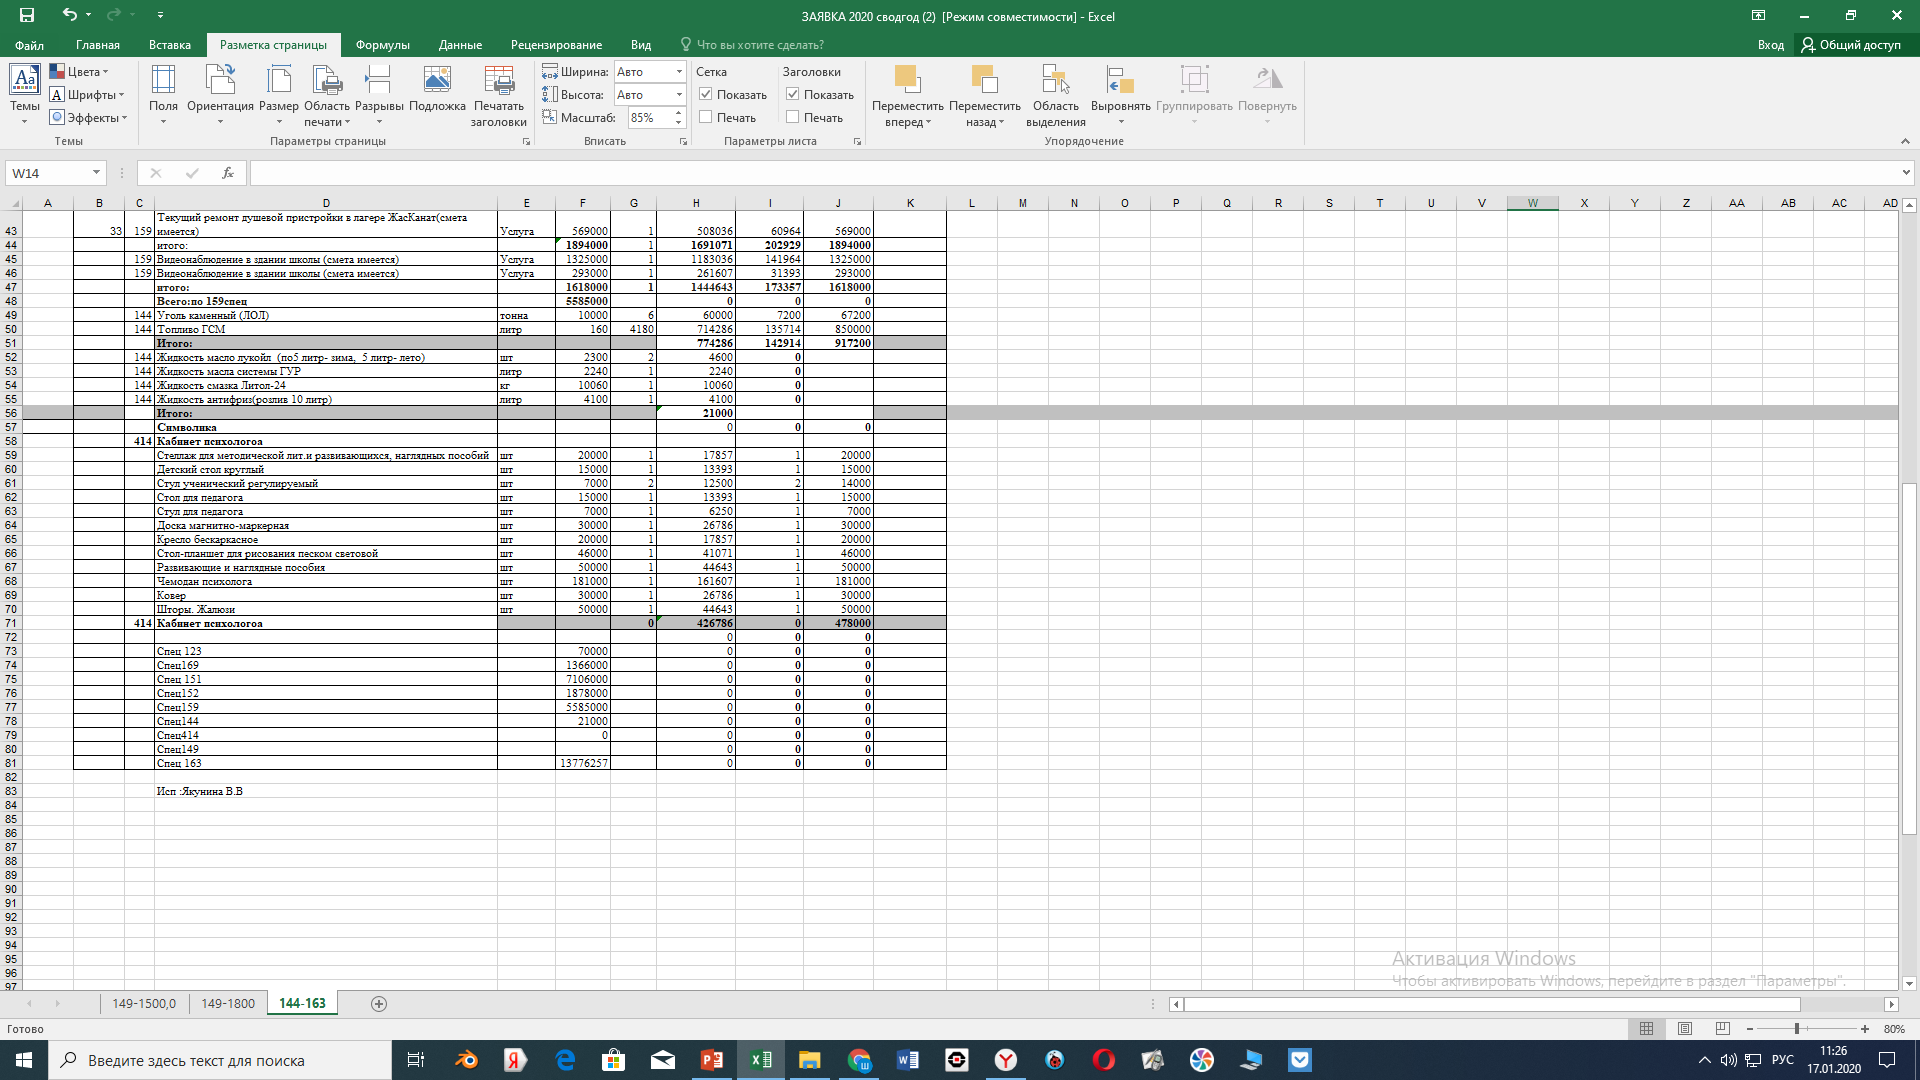Open the Margins (Поля) options
The image size is (1920, 1080).
coord(163,95)
